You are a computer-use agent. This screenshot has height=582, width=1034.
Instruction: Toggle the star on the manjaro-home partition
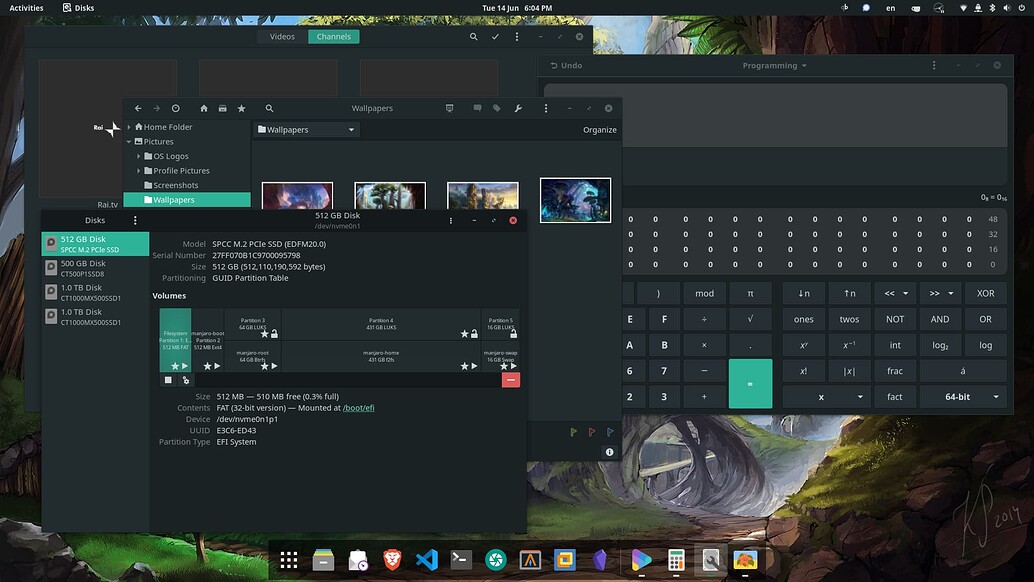(x=463, y=367)
